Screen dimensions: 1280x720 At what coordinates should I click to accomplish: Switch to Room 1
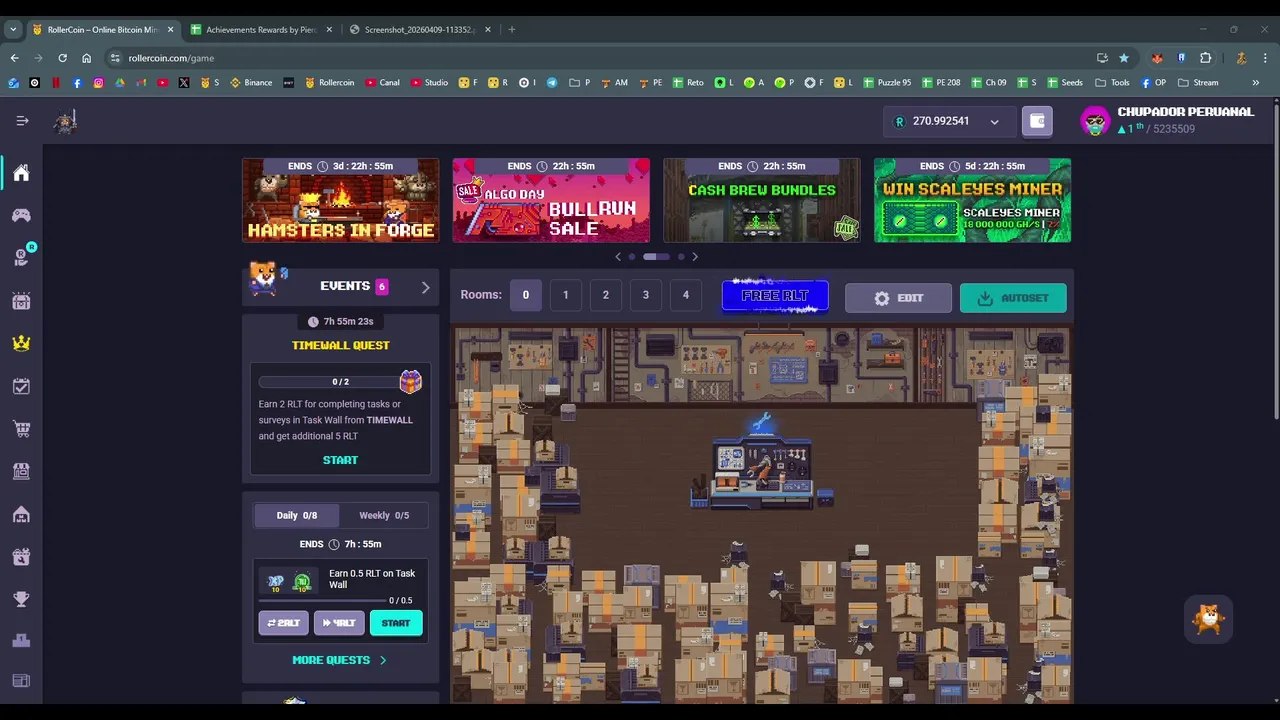point(565,295)
